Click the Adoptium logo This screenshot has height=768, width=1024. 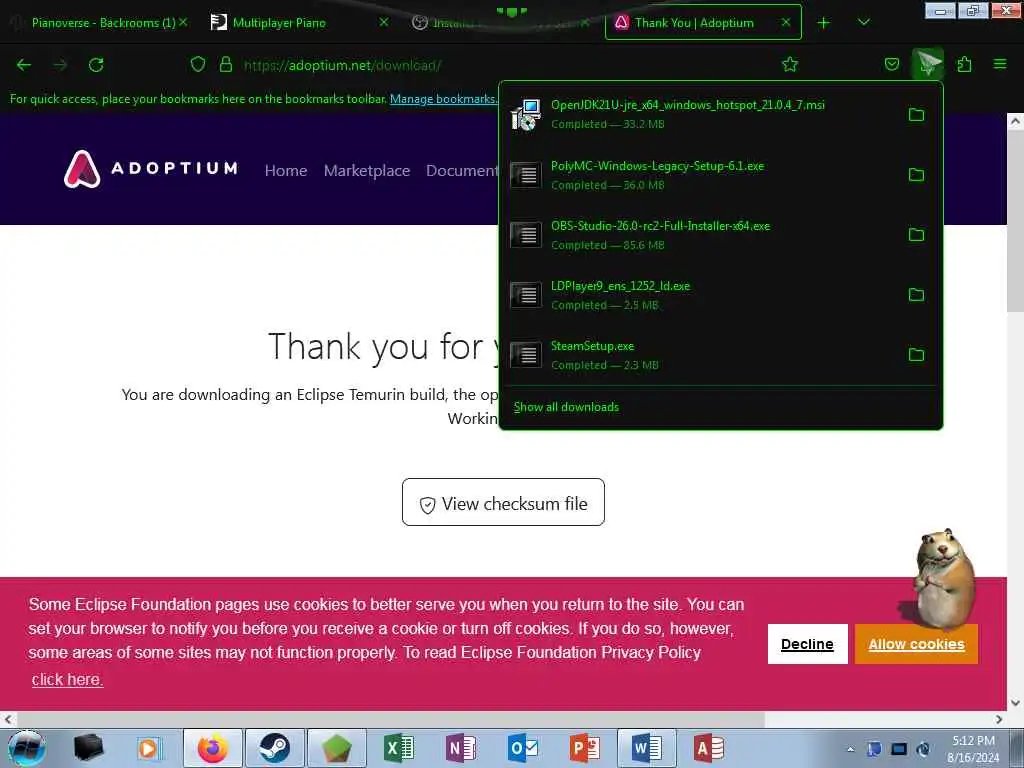coord(151,169)
